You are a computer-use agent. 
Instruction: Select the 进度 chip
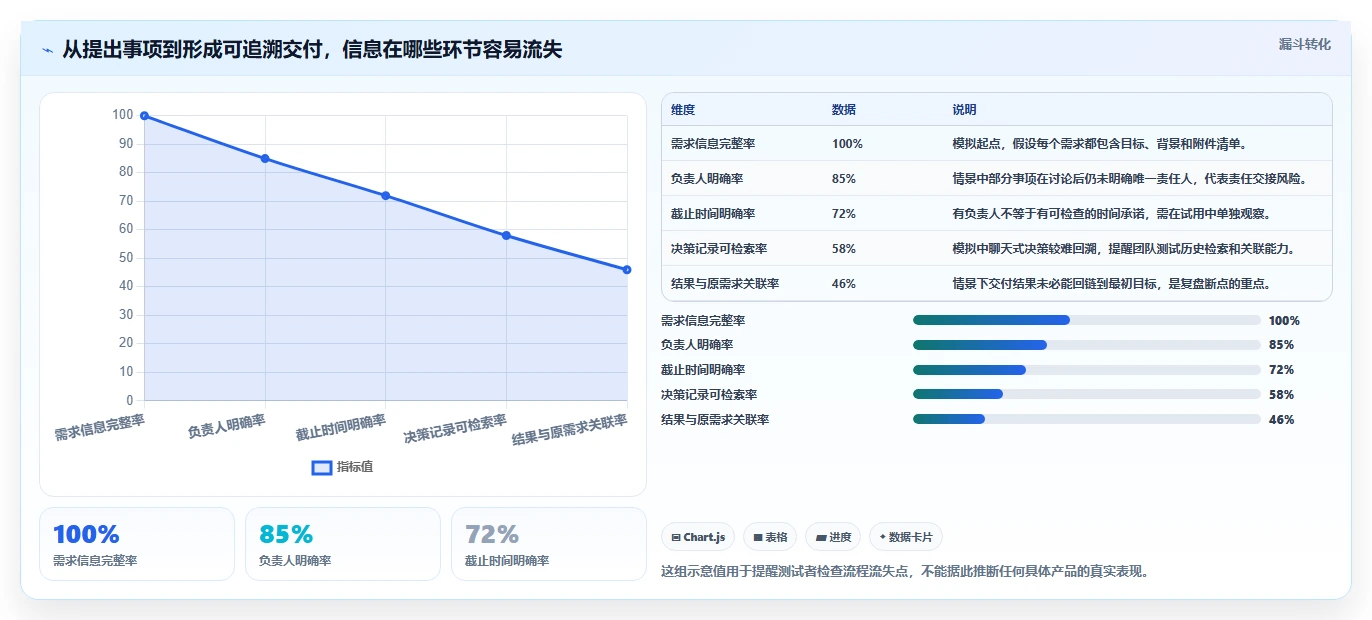833,537
